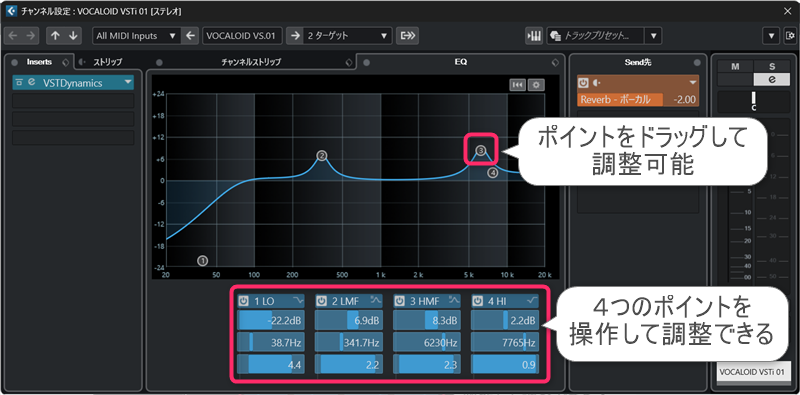
Task: Click EQ tab diamond bypass icon
Action: coord(556,62)
